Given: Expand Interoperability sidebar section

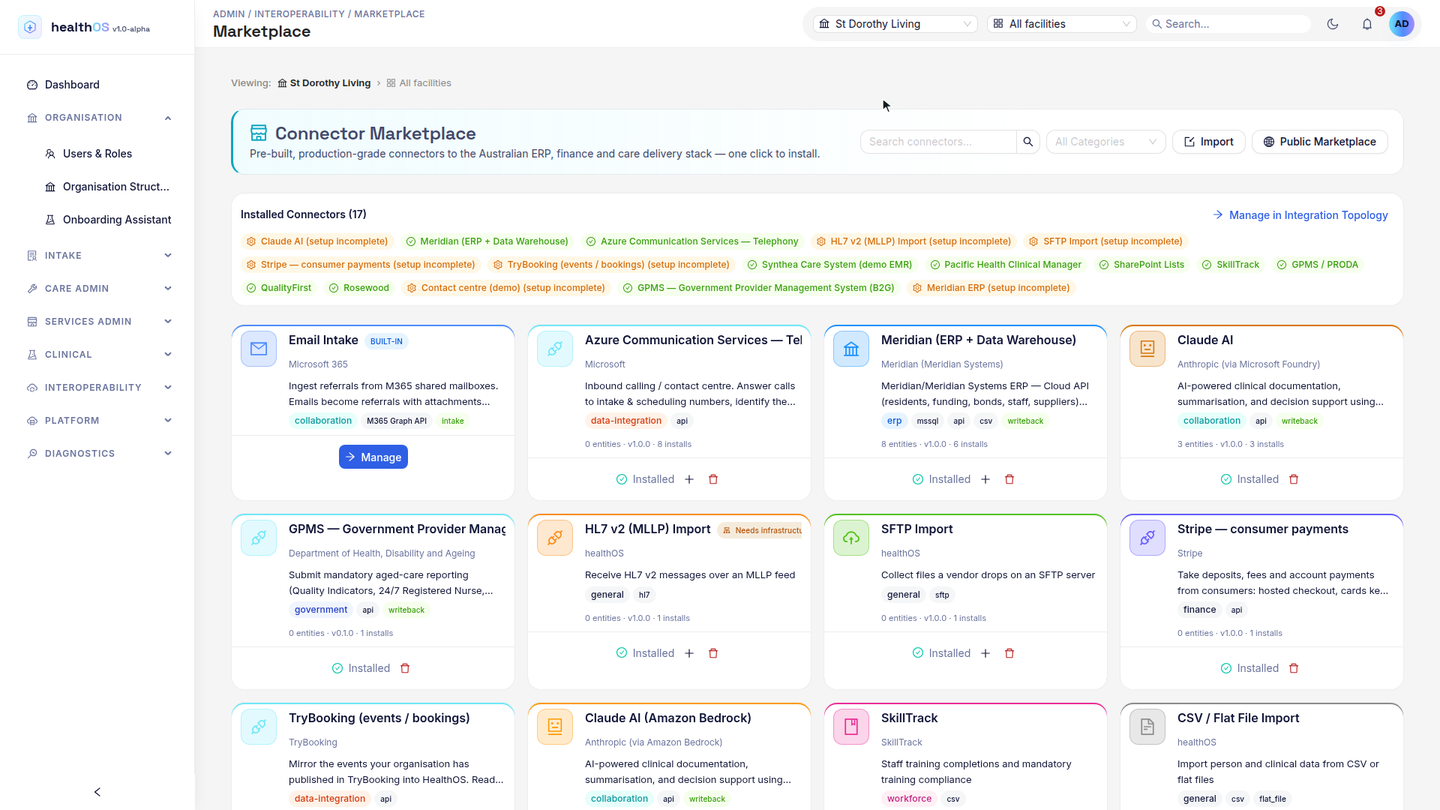Looking at the screenshot, I should (x=97, y=388).
